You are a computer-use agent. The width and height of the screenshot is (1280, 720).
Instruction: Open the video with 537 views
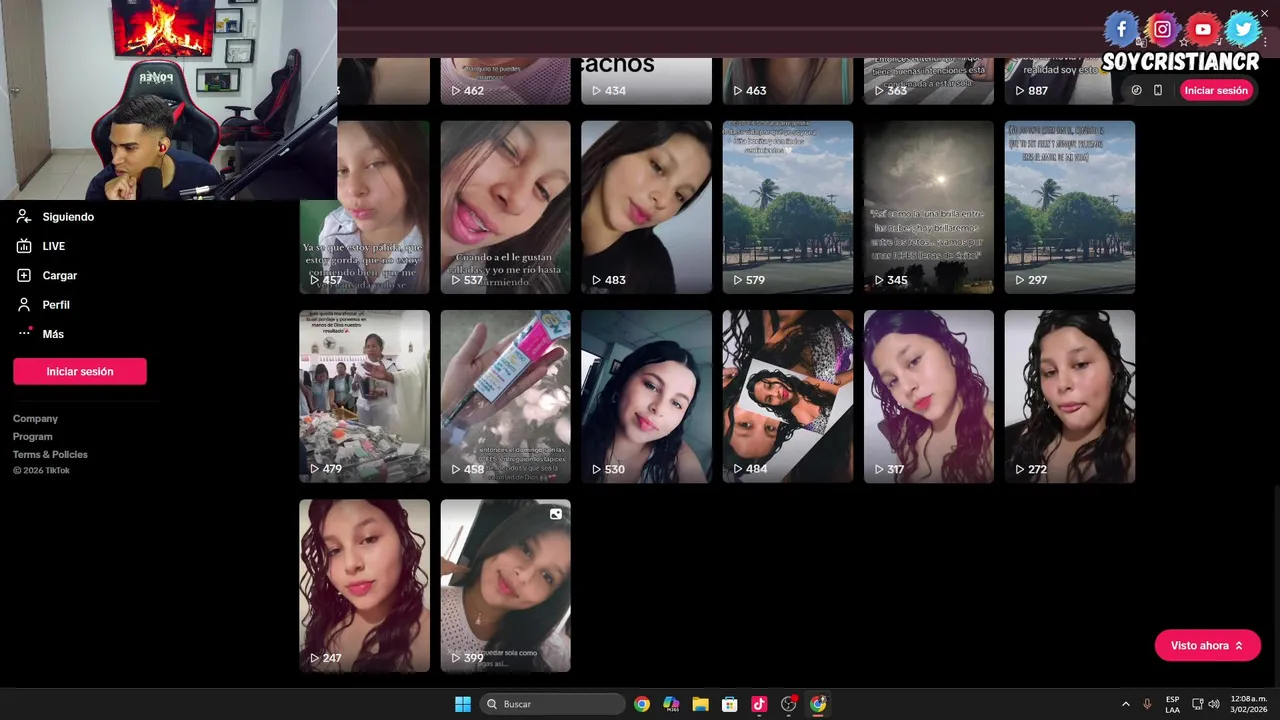506,207
